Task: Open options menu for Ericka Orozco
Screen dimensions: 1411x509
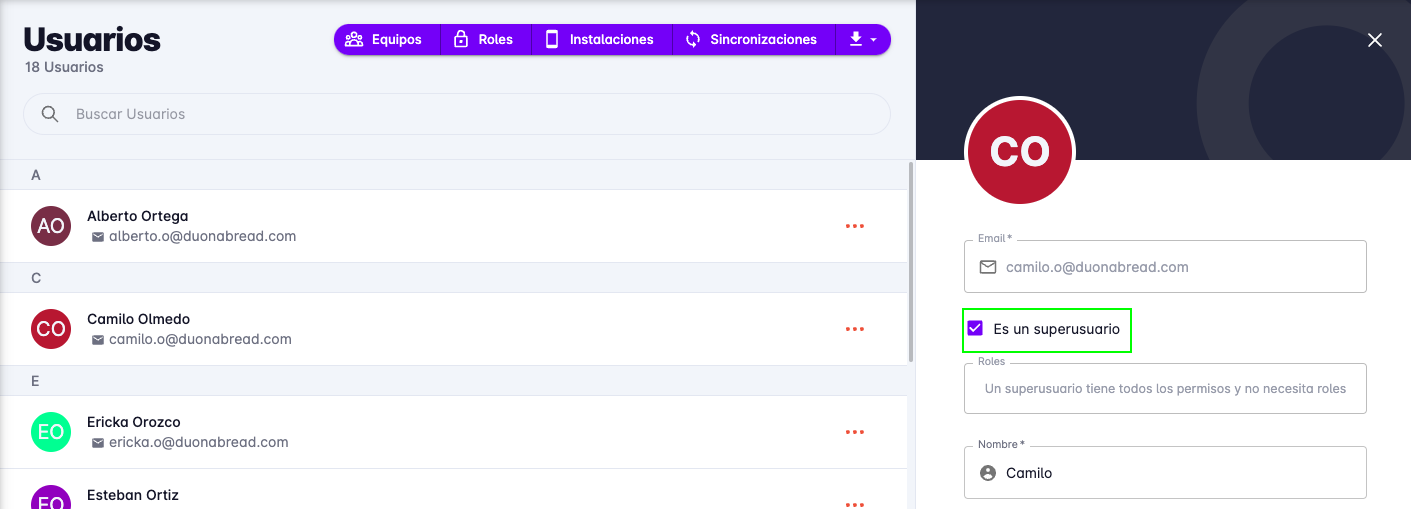Action: [854, 432]
